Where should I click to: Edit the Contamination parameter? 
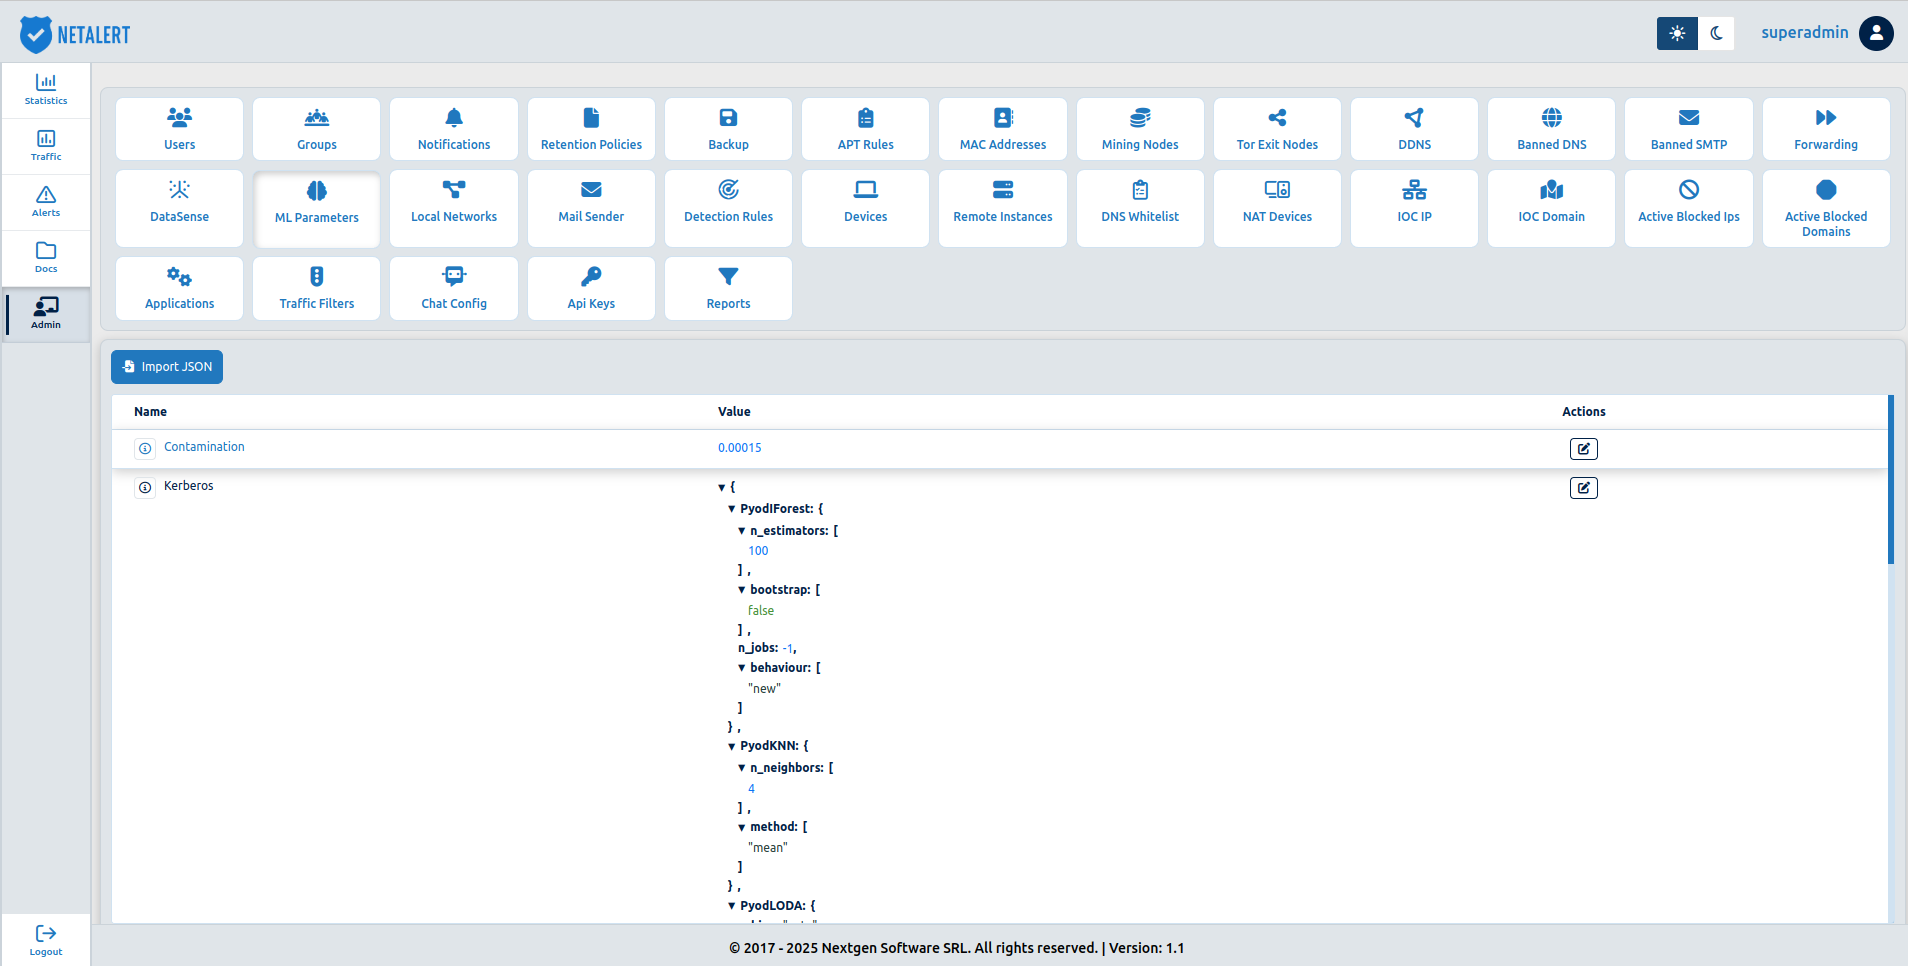tap(1583, 449)
